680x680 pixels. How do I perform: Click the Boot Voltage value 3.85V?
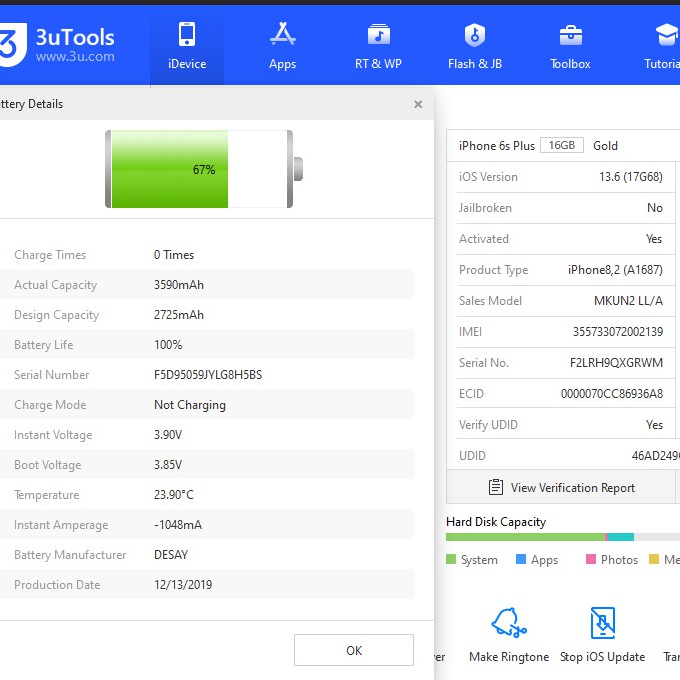click(168, 465)
